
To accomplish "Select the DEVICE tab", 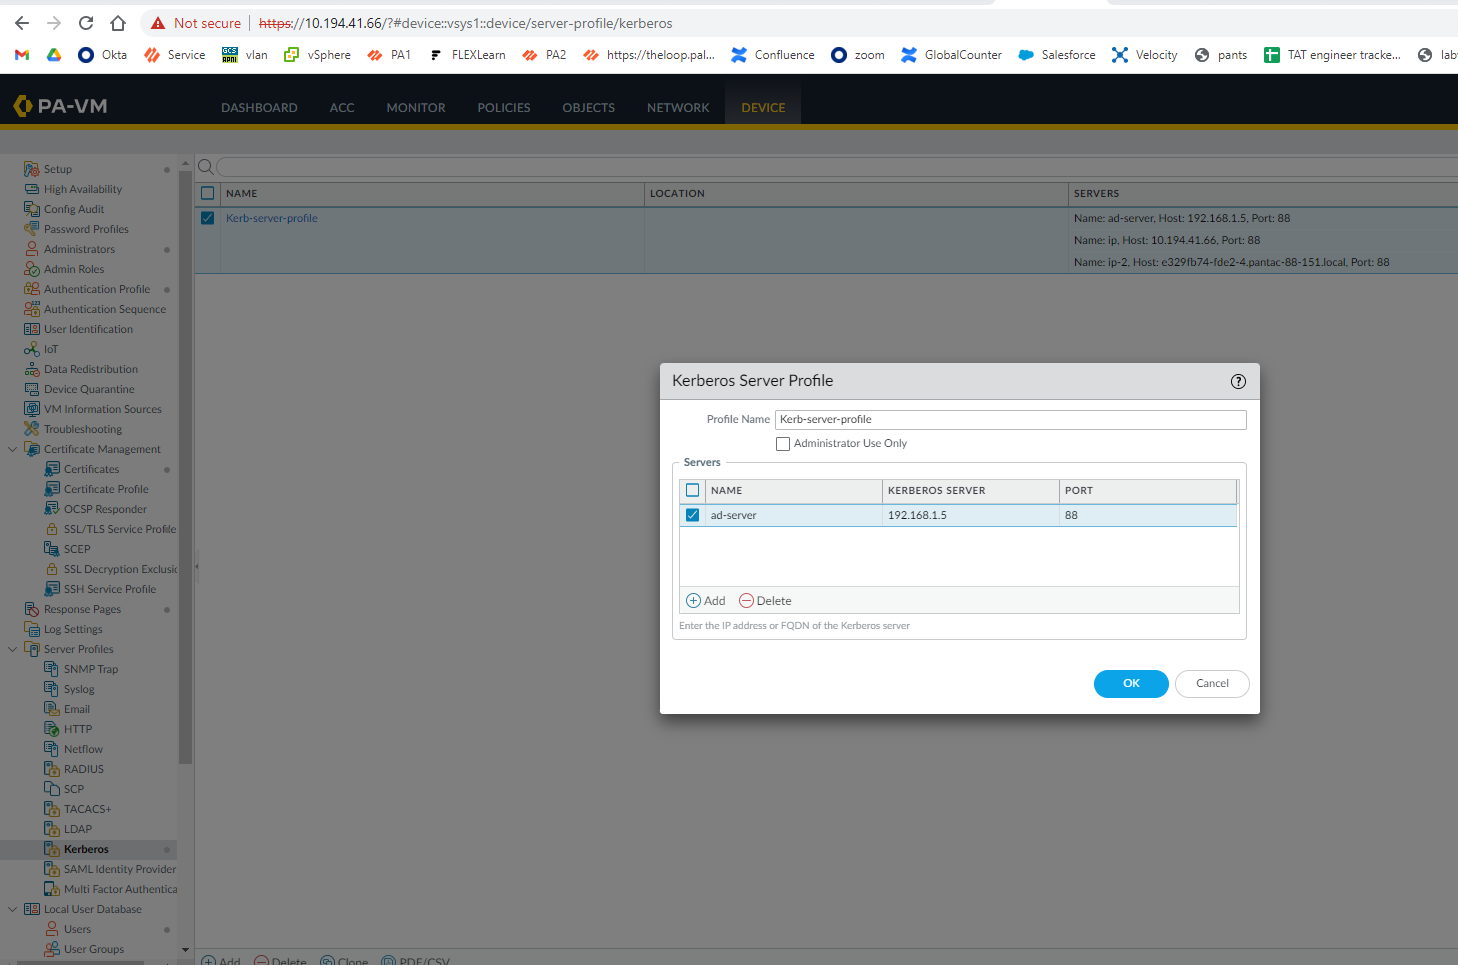I will (x=763, y=108).
